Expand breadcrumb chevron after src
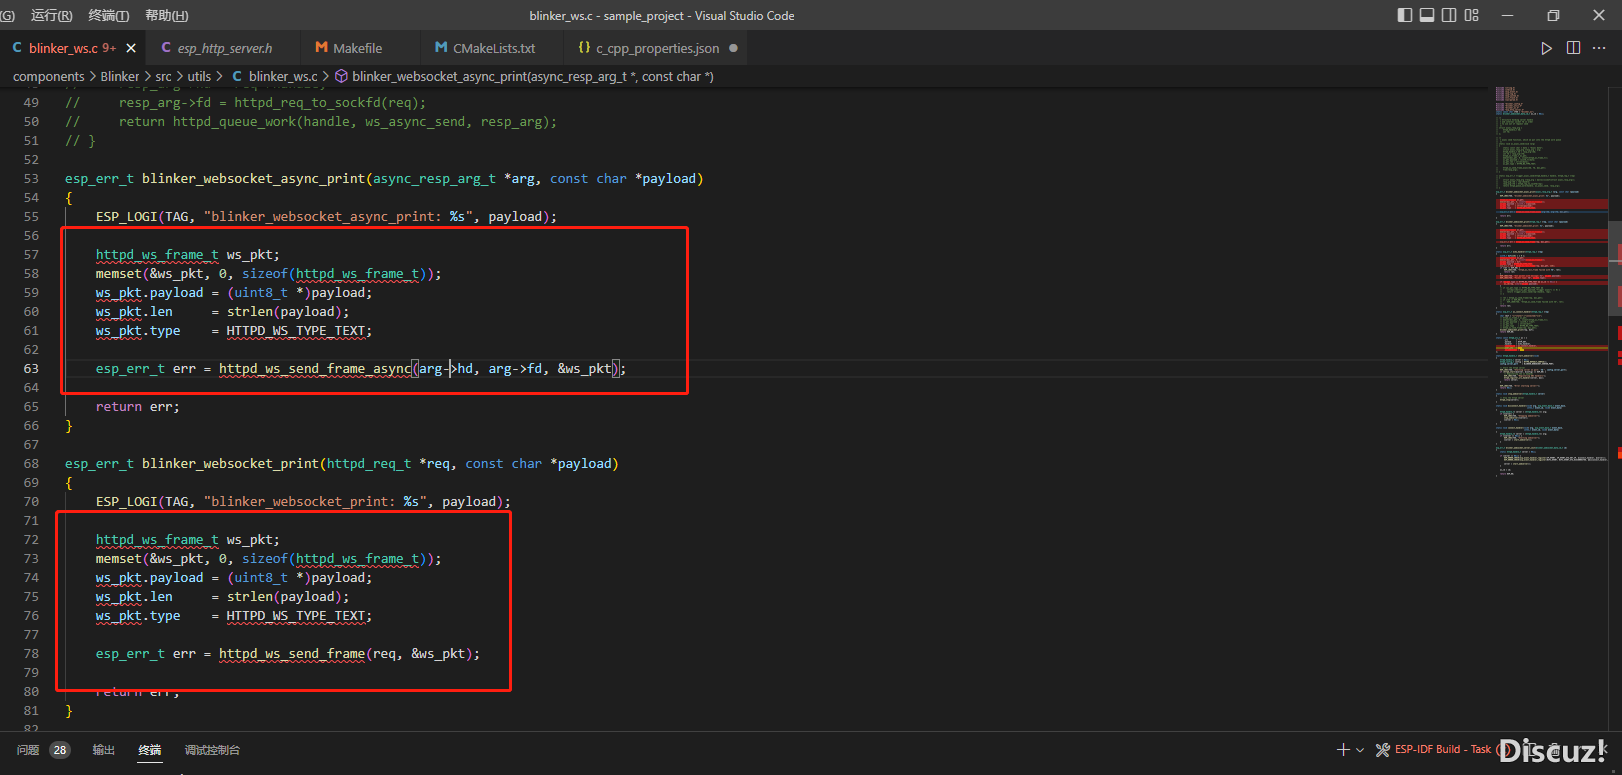The width and height of the screenshot is (1622, 775). tap(180, 76)
